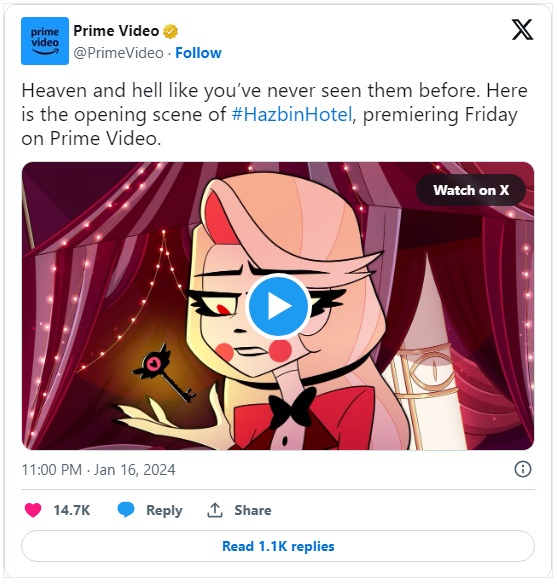Click Read 1.1K replies button
Image resolution: width=557 pixels, height=584 pixels.
point(278,546)
